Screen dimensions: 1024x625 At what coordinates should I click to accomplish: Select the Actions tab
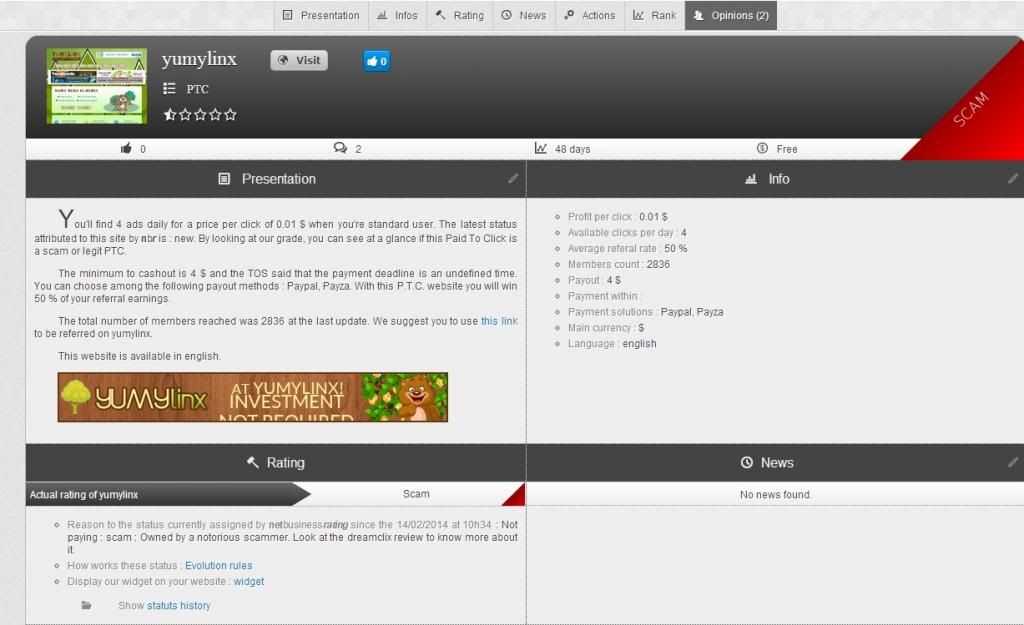(590, 15)
